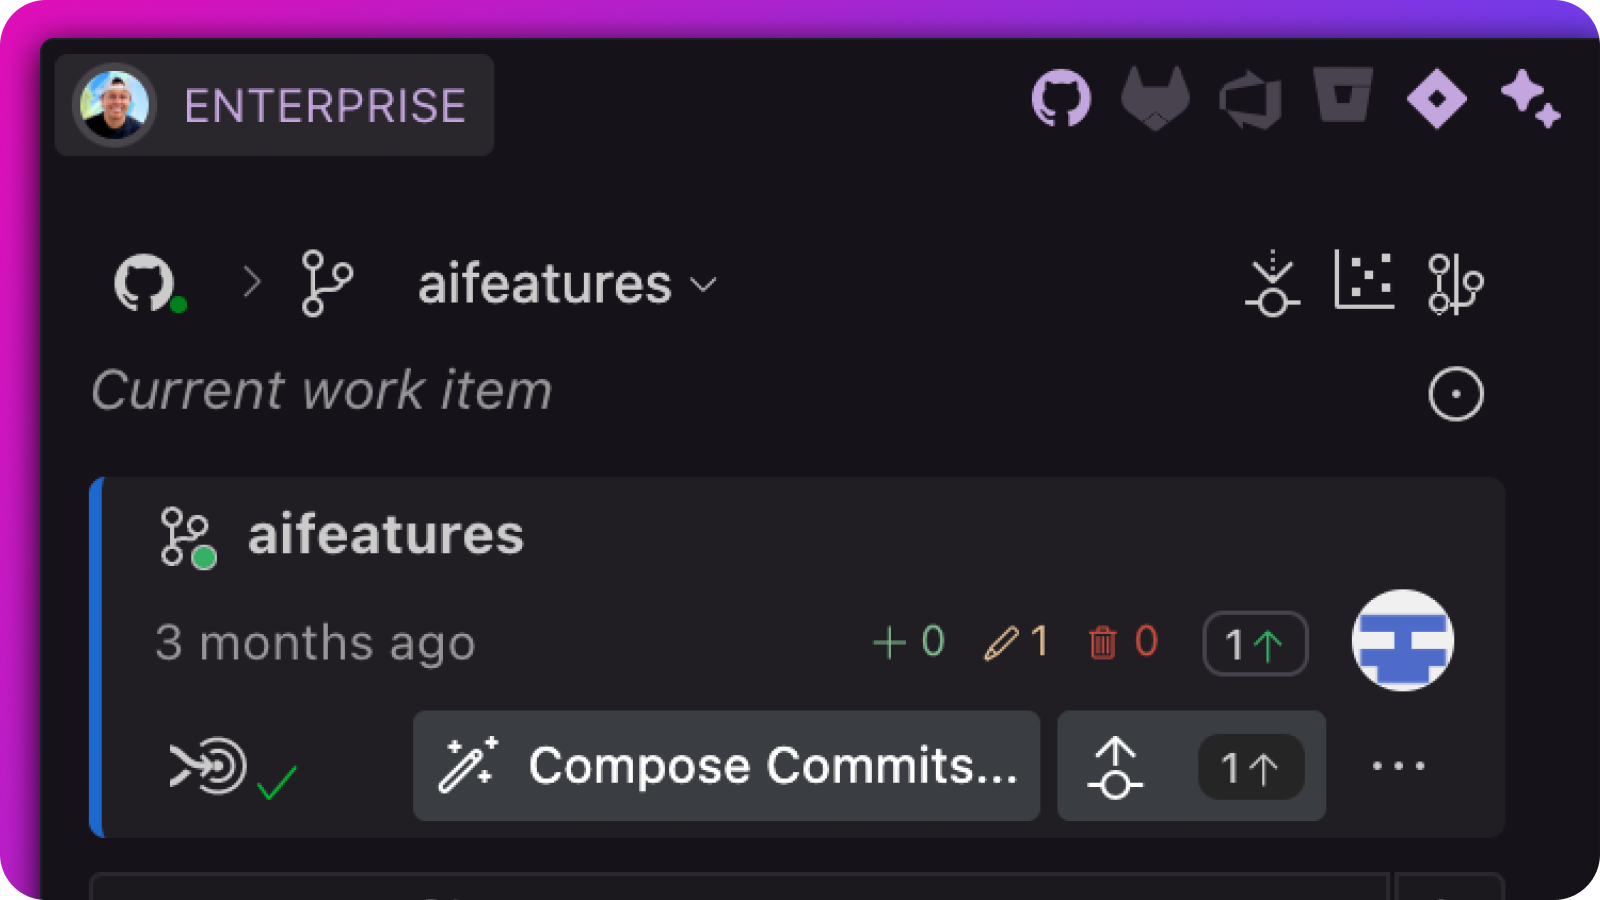Viewport: 1600px width, 900px height.
Task: Click the Azure DevOps integration icon
Action: coord(1250,100)
